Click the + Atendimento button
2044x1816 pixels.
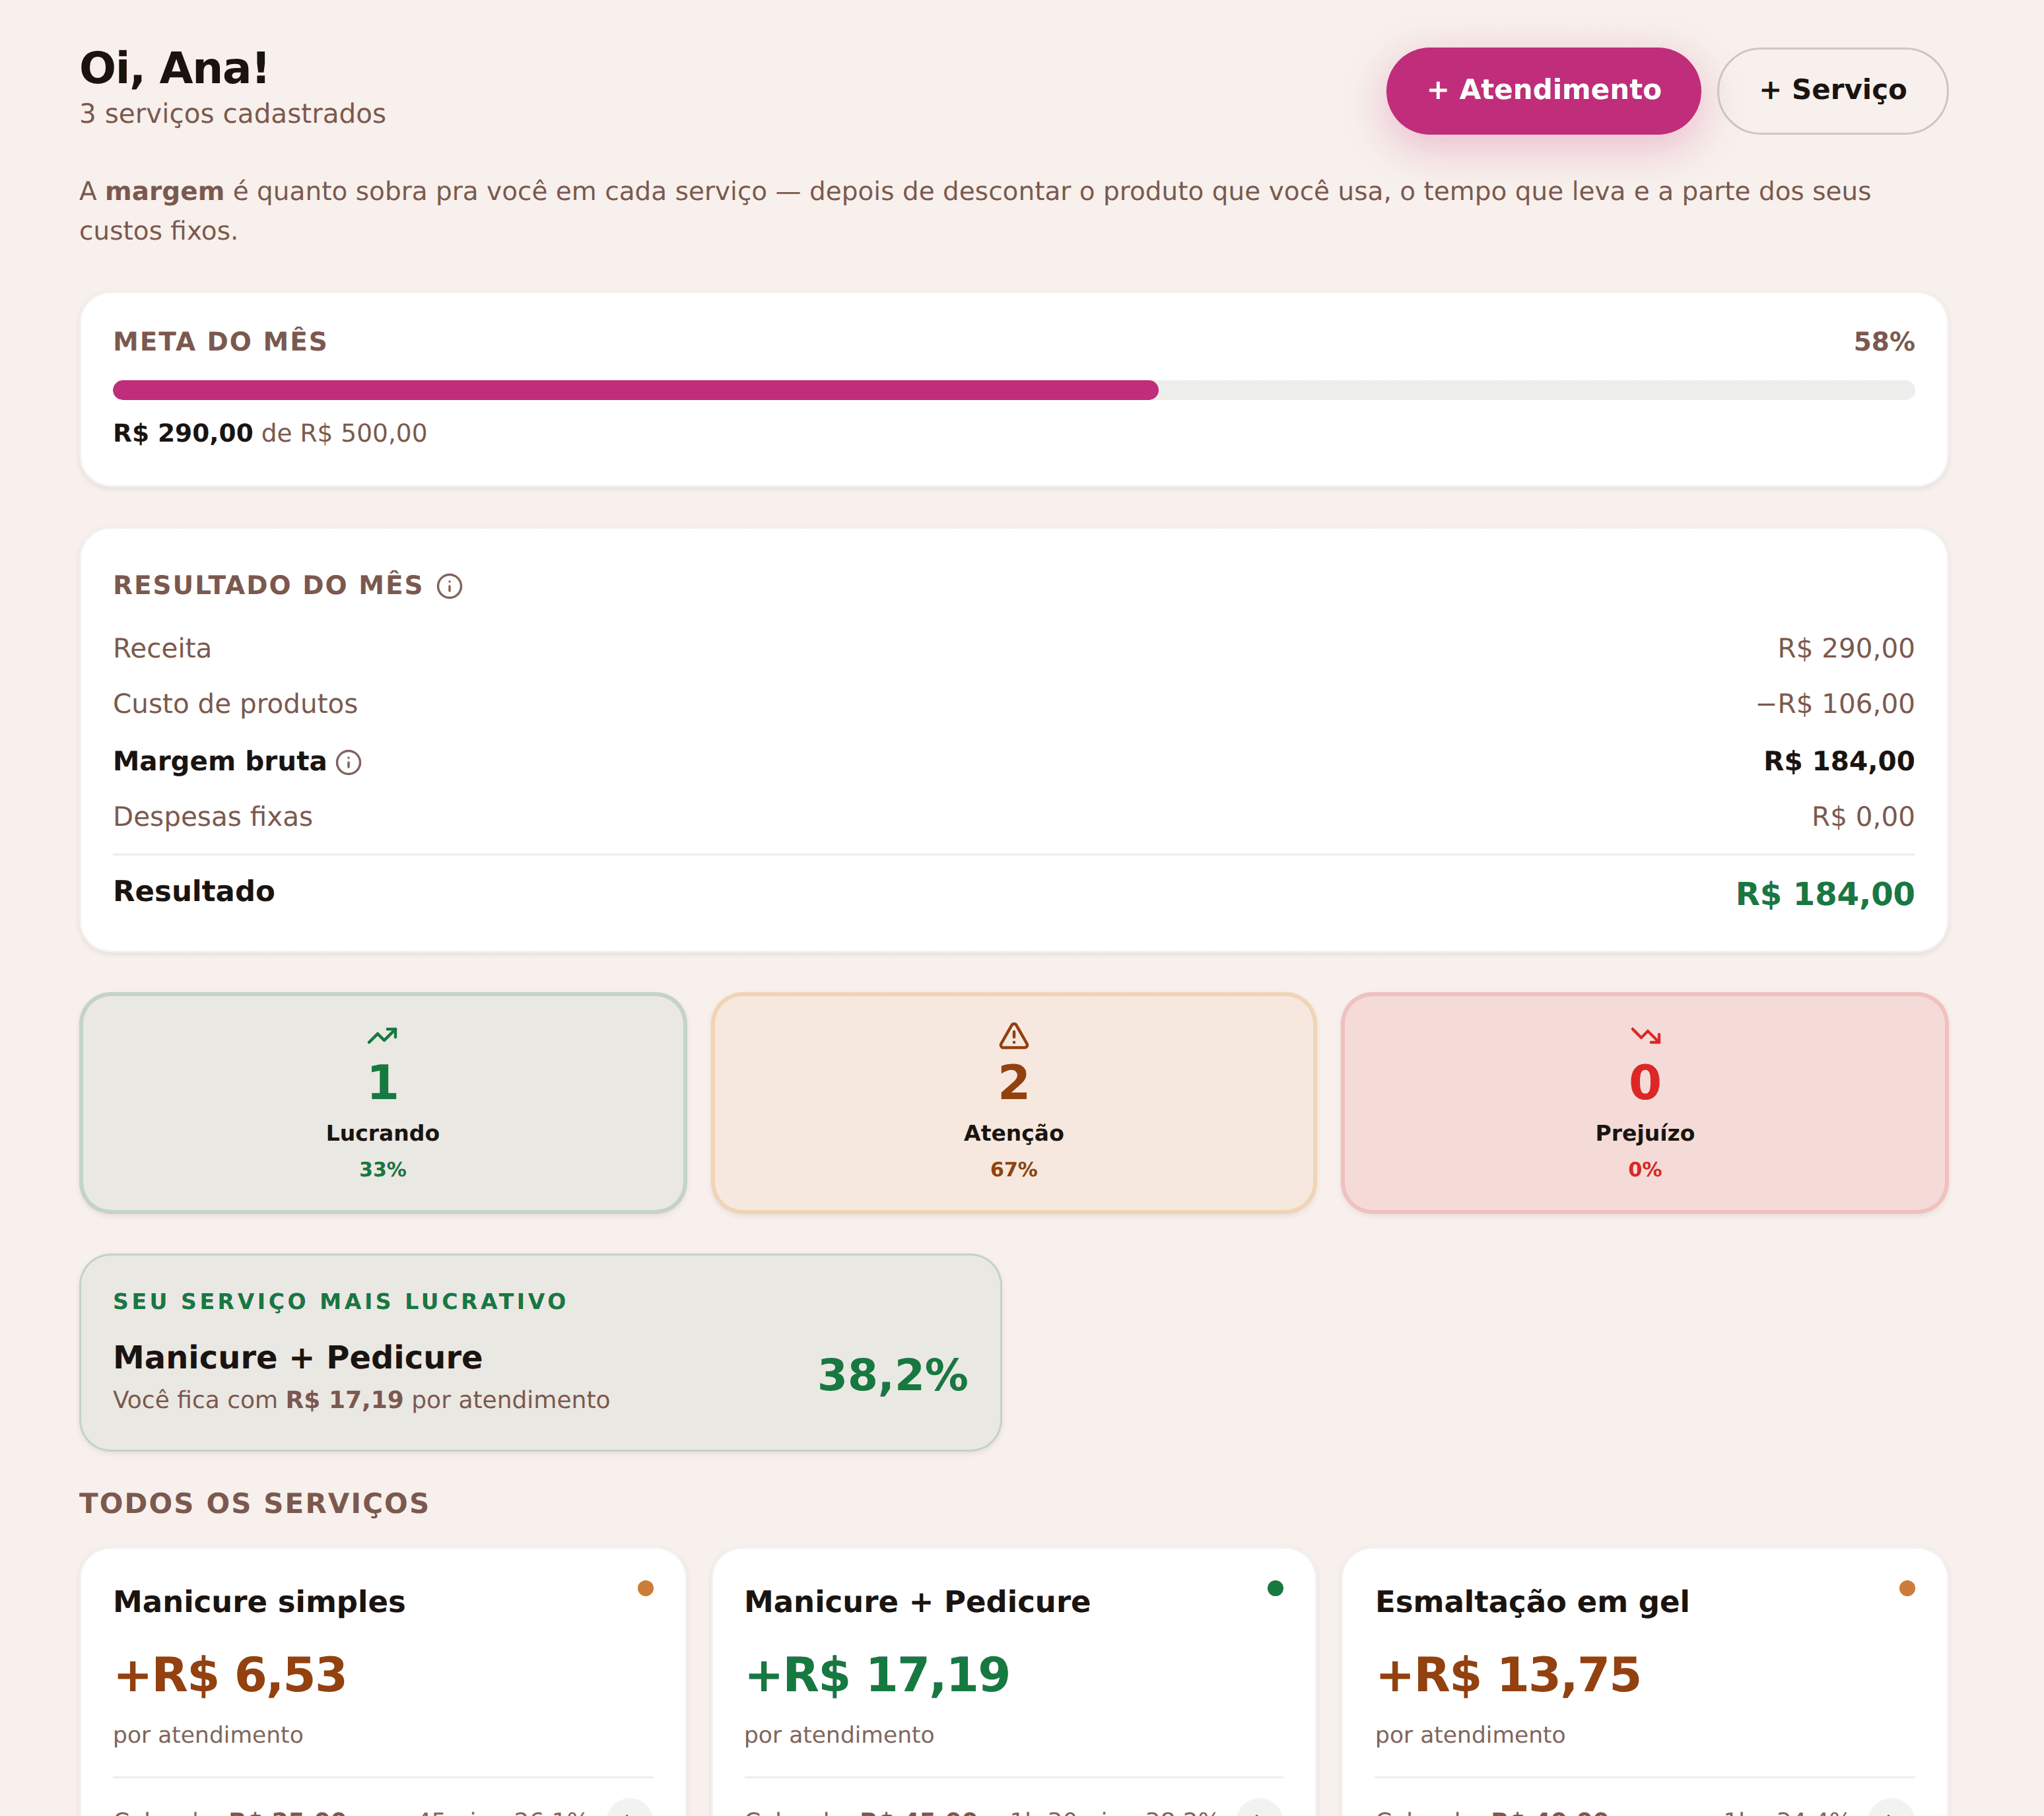coord(1543,90)
